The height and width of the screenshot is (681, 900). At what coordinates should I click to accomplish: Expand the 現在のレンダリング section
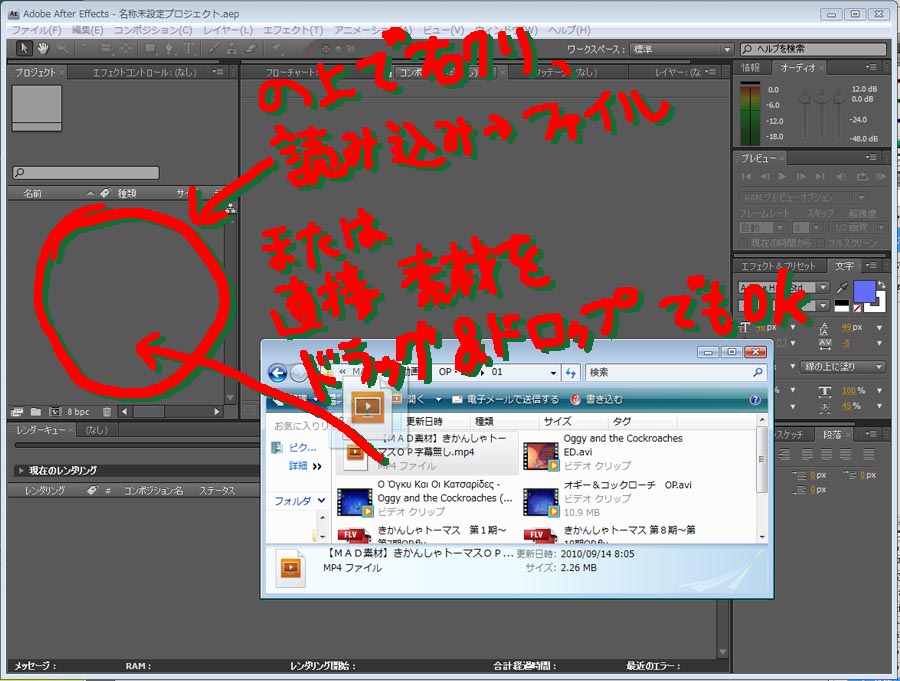click(21, 471)
